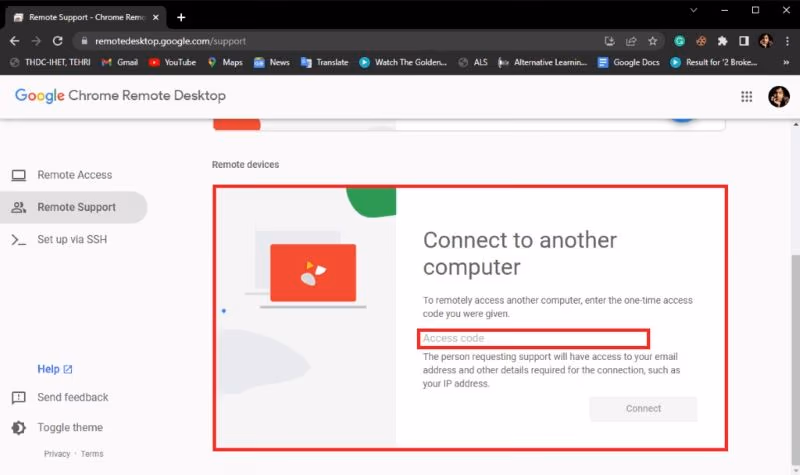
Task: Focus the Access code input field
Action: tap(534, 339)
